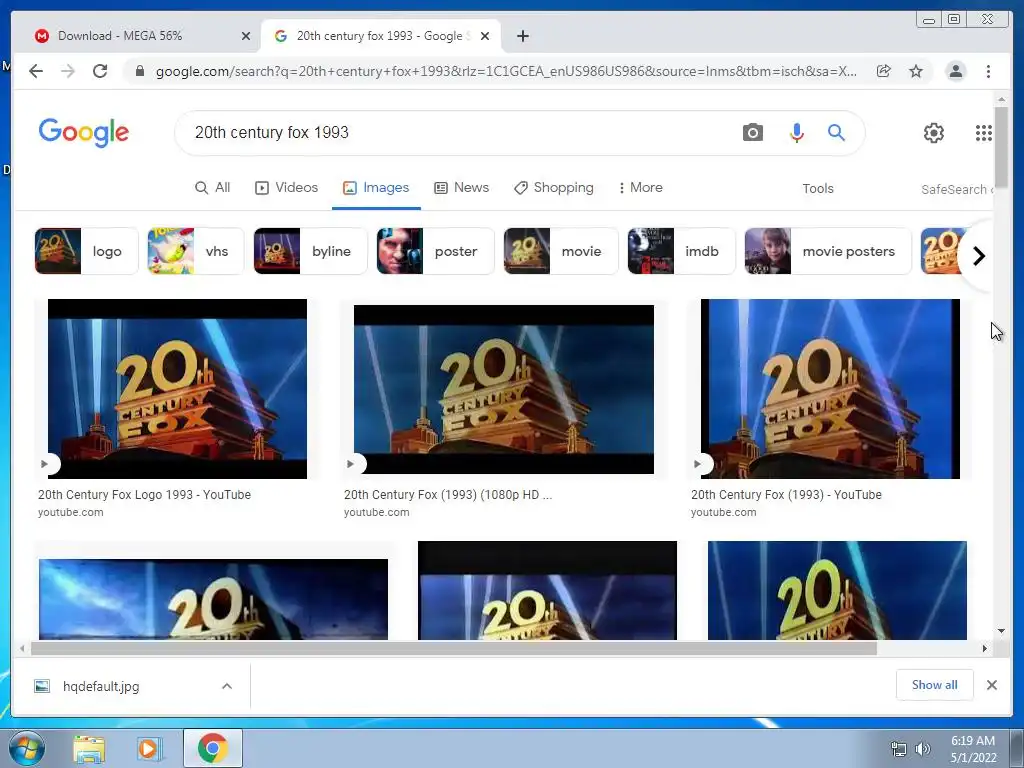Filter results by the logo chip
This screenshot has height=768, width=1024.
[86, 251]
